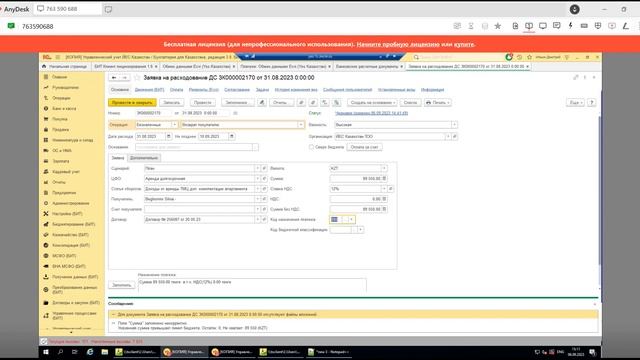Open the status hyperlink next to Статус

click(371, 113)
